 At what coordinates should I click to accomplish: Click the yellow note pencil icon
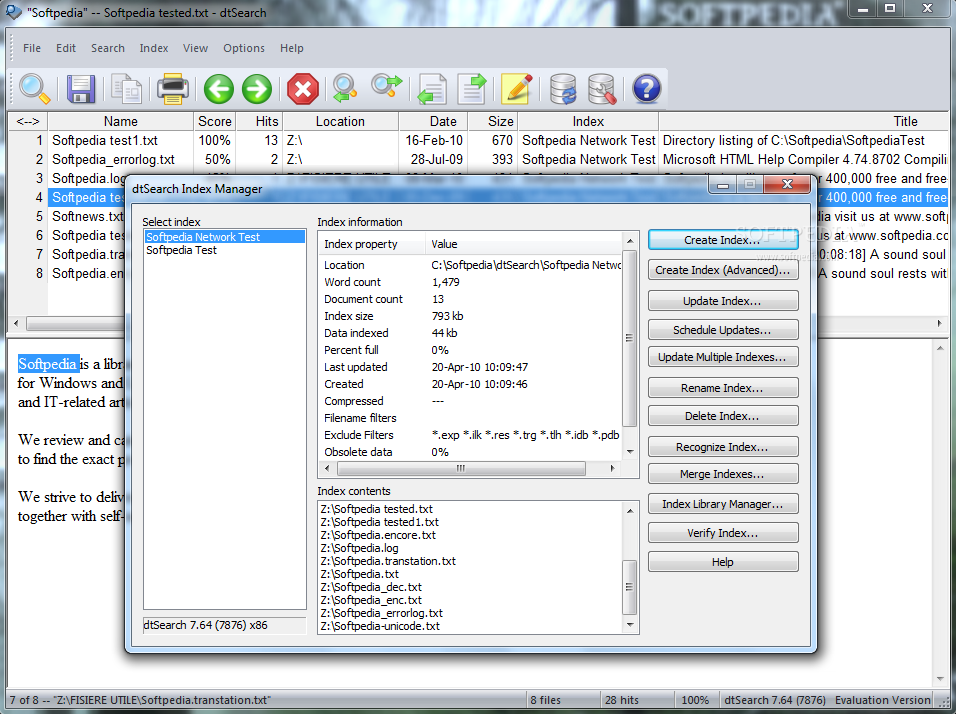tap(517, 89)
